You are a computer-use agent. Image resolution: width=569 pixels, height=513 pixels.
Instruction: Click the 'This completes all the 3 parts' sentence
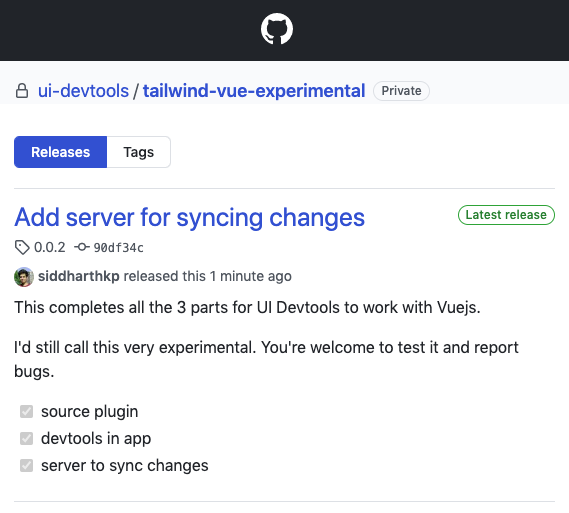pyautogui.click(x=247, y=308)
